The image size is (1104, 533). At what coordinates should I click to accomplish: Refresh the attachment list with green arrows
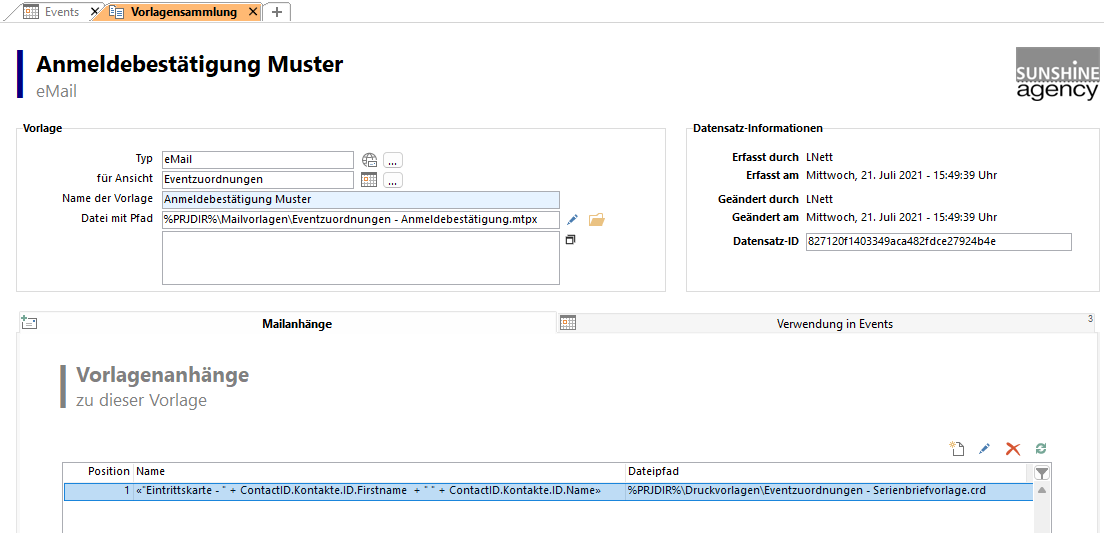pos(1041,449)
